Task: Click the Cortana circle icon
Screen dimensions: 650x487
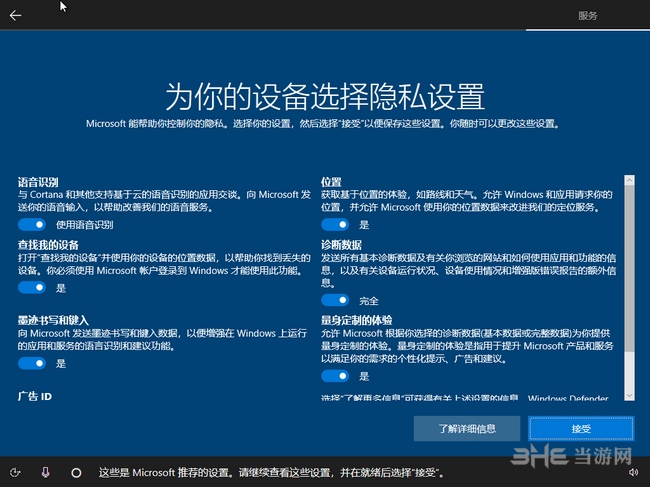Action: tap(76, 472)
